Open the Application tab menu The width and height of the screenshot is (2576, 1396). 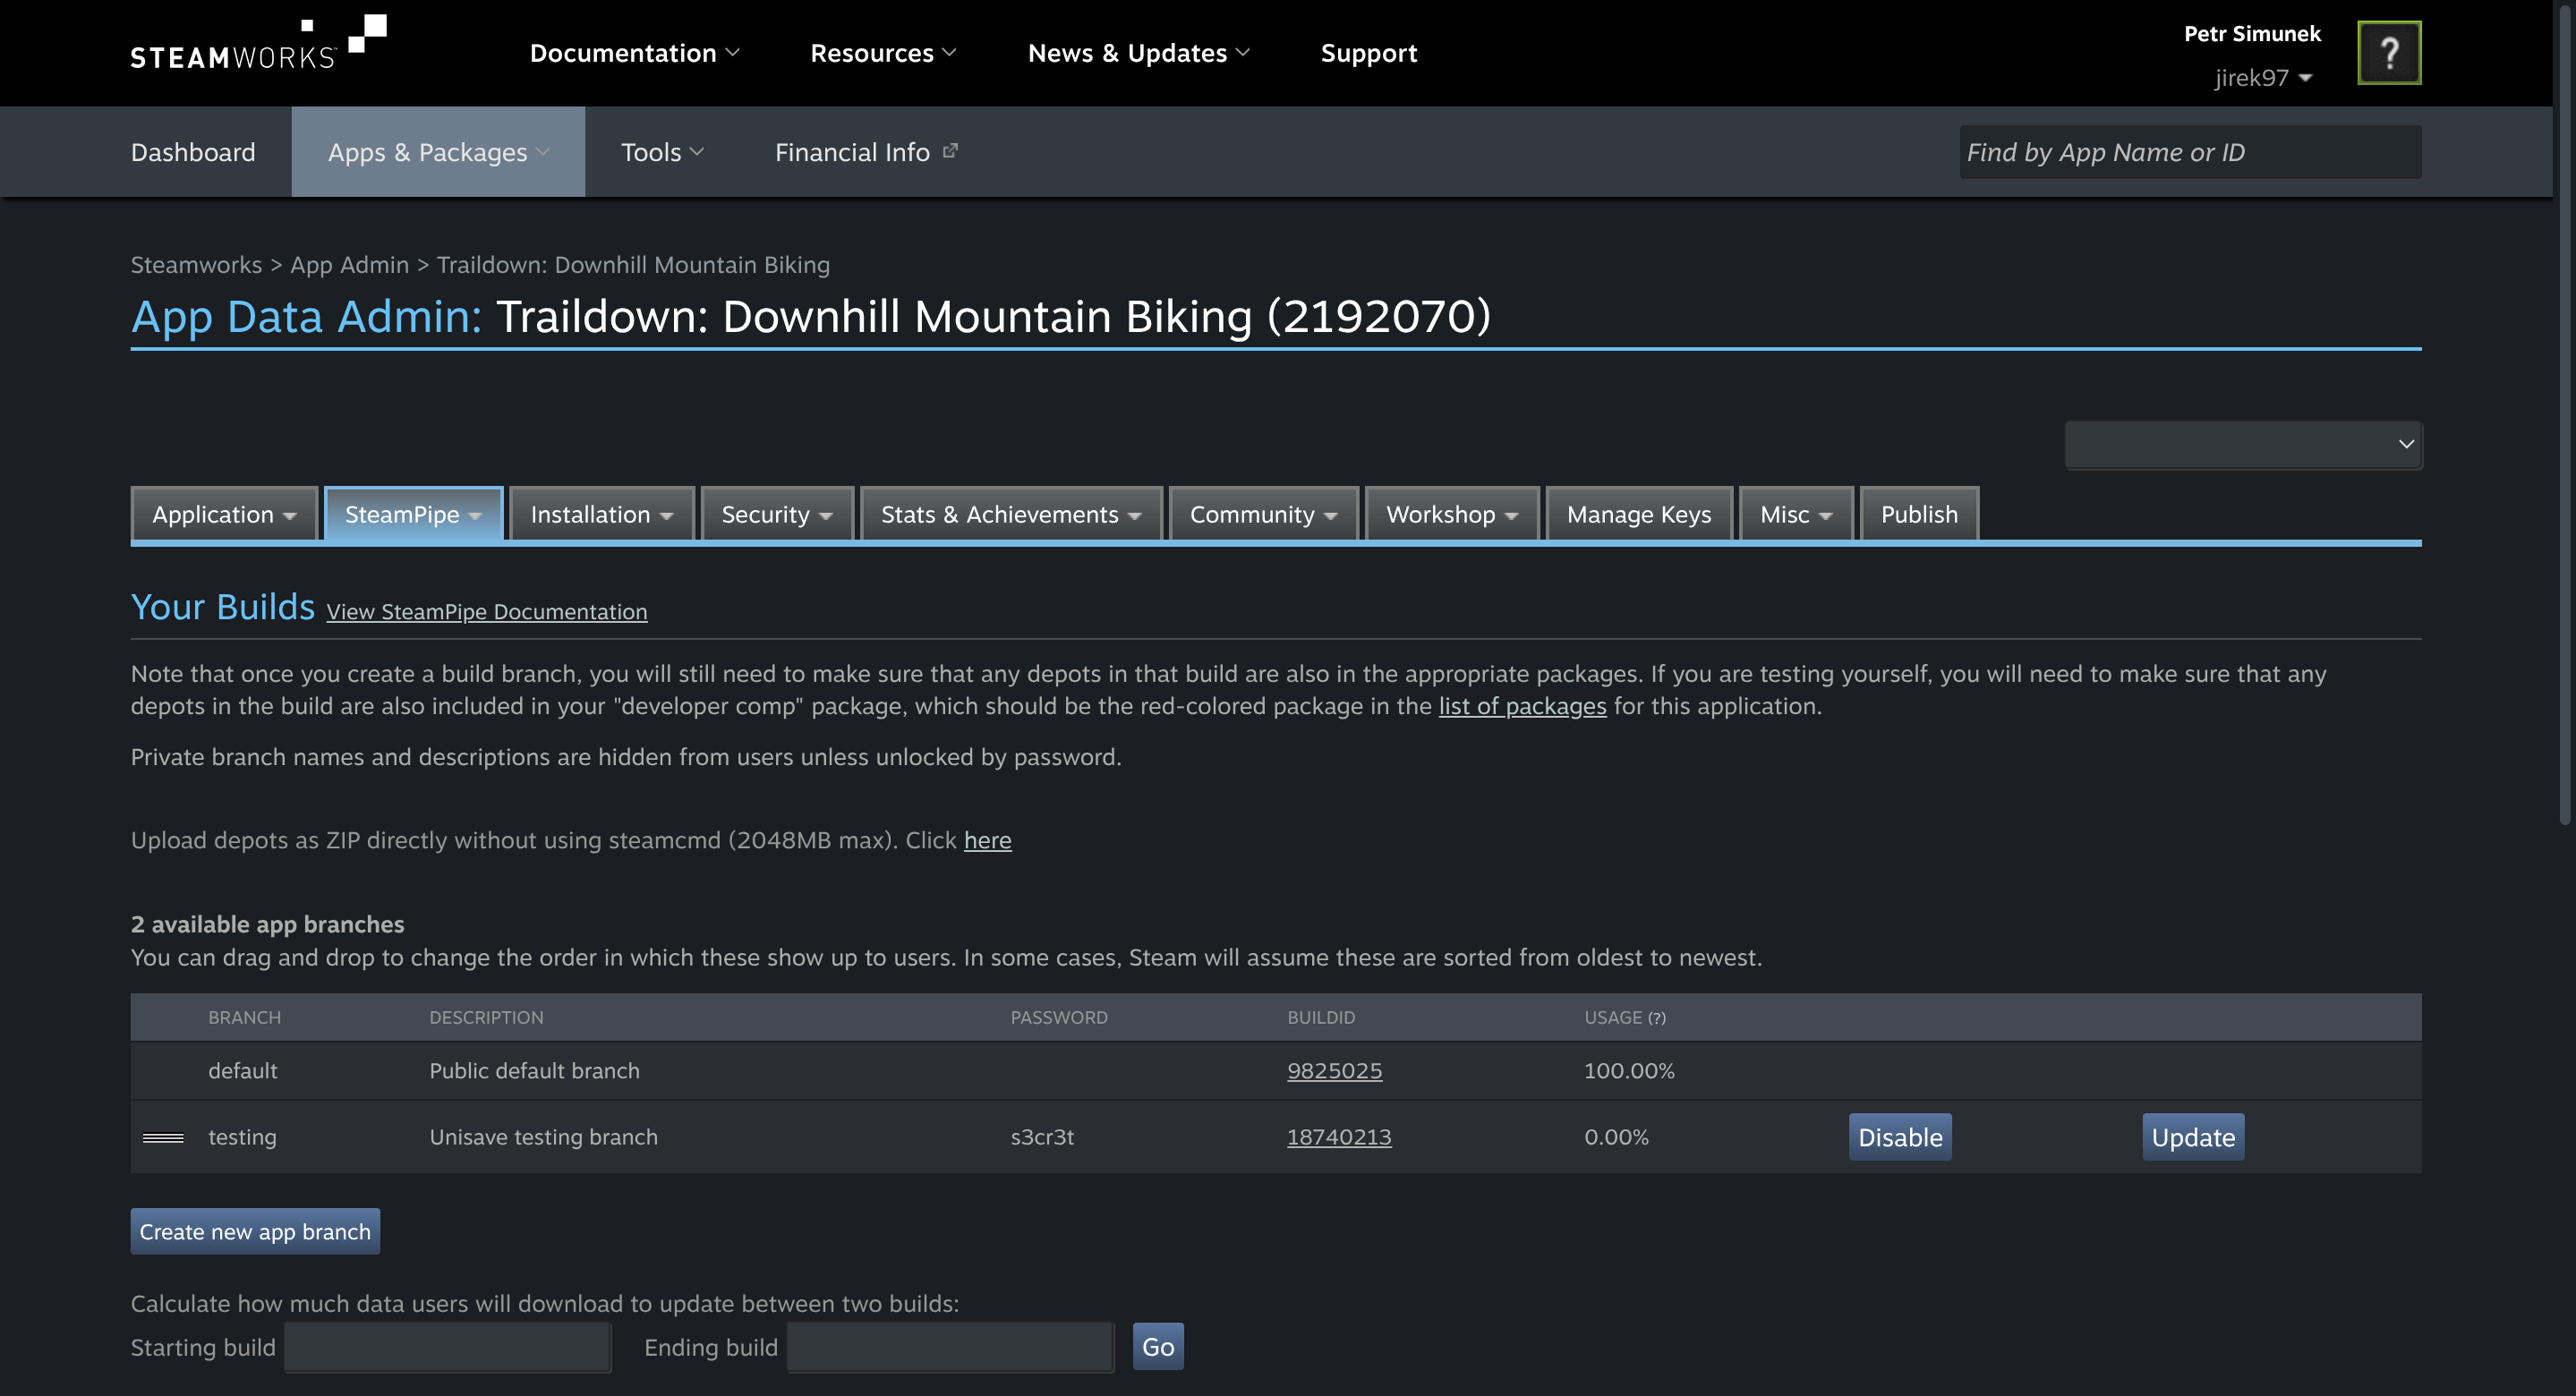click(x=224, y=514)
